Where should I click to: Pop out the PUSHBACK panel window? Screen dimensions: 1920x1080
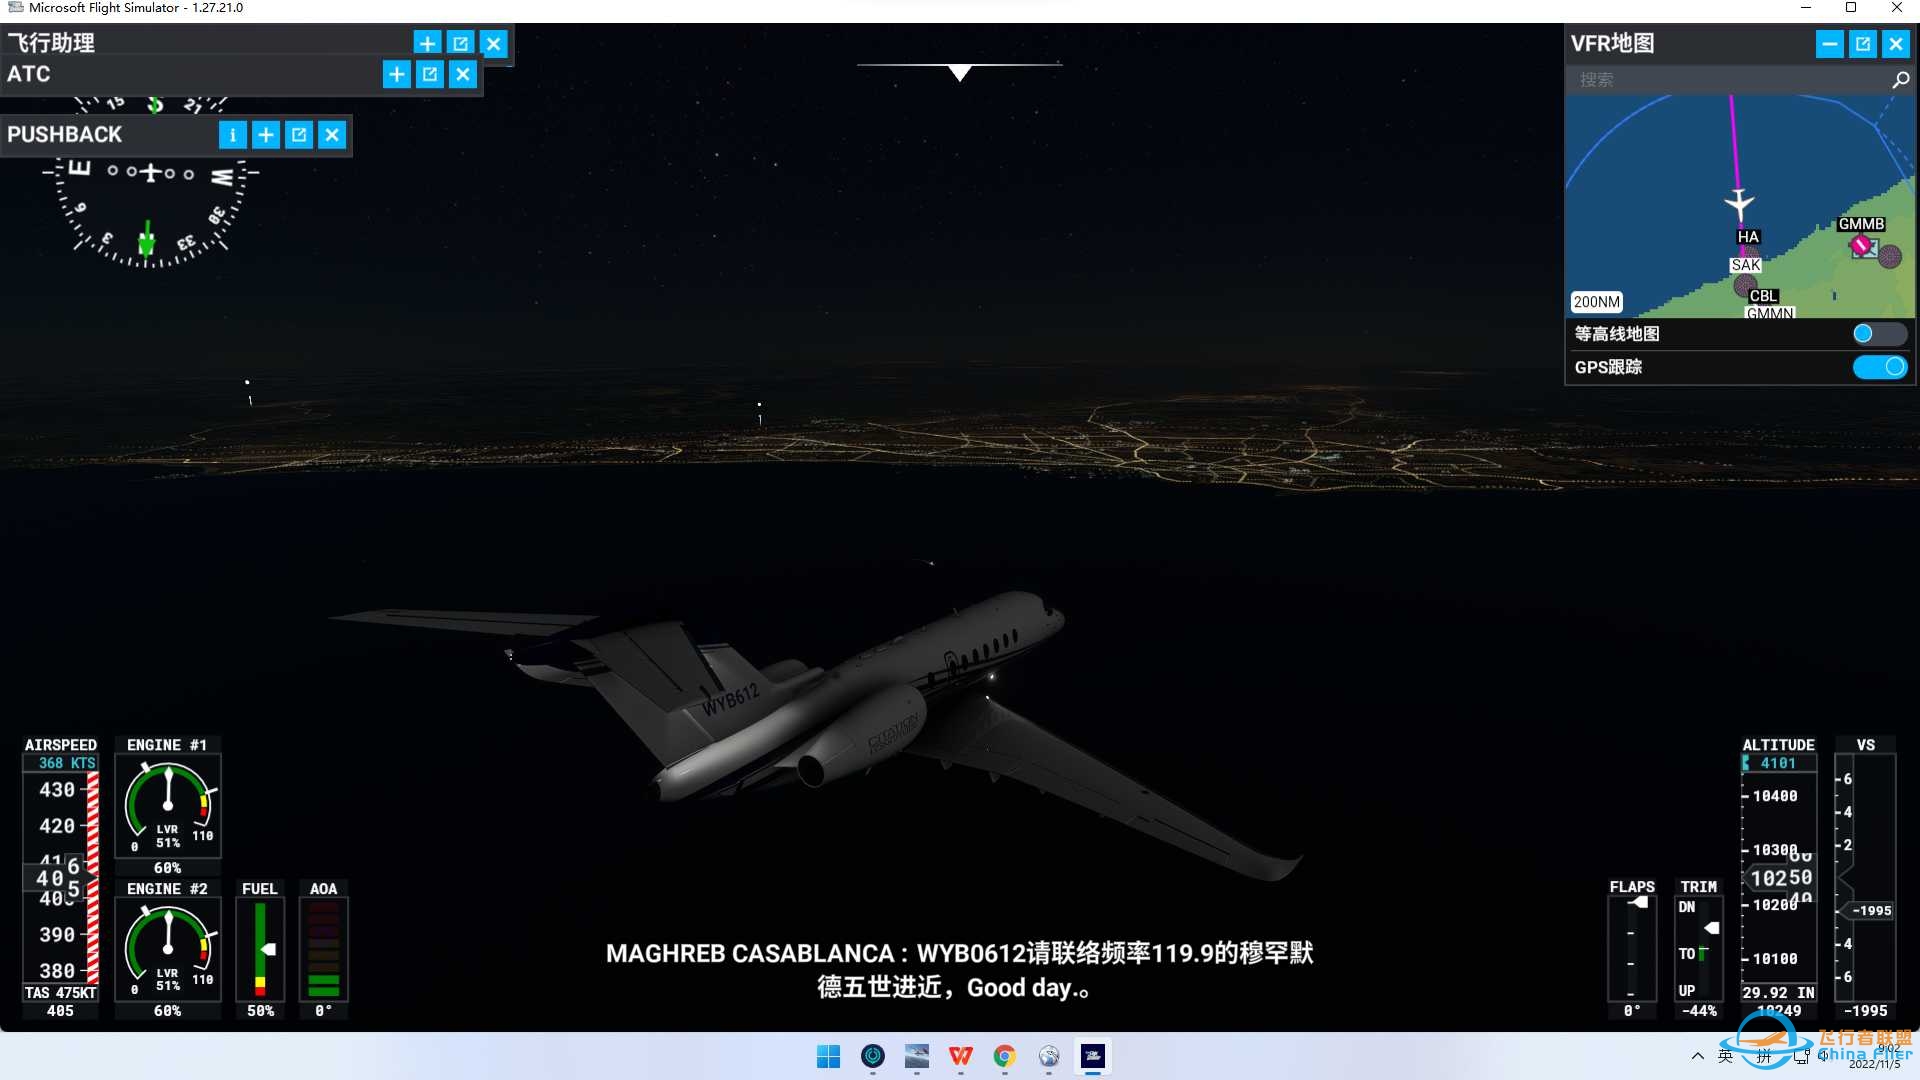click(299, 135)
